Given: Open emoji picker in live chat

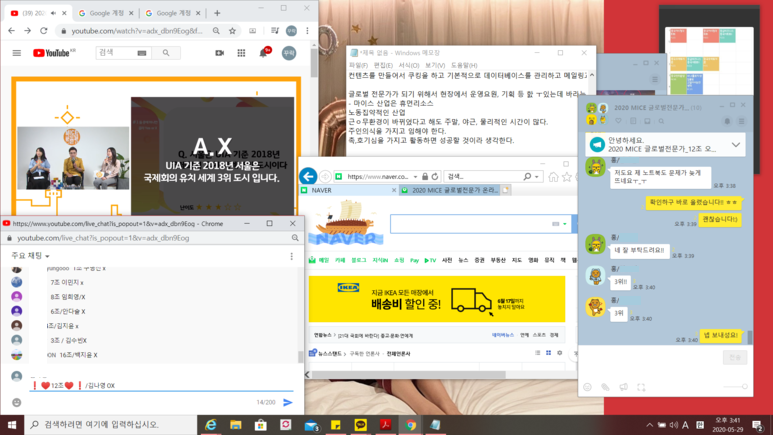Looking at the screenshot, I should 17,402.
